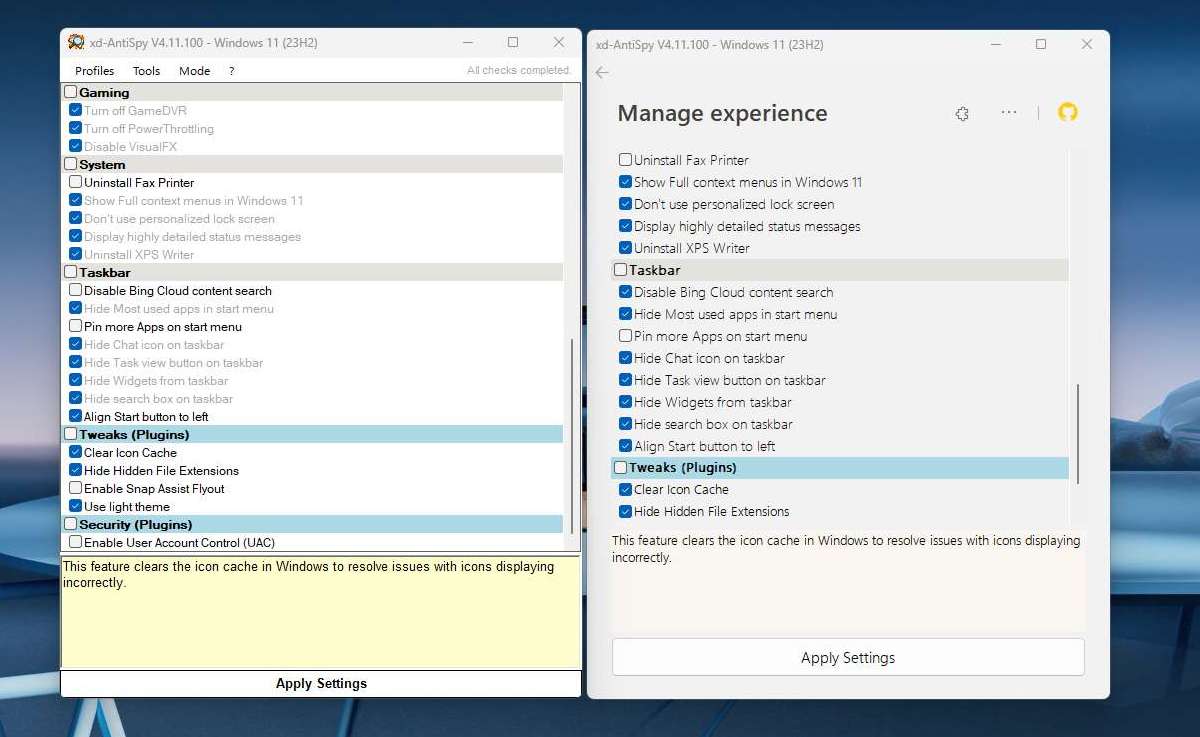Click the xd-AntiSpy owl app icon in left window title bar
This screenshot has width=1200, height=737.
point(76,42)
